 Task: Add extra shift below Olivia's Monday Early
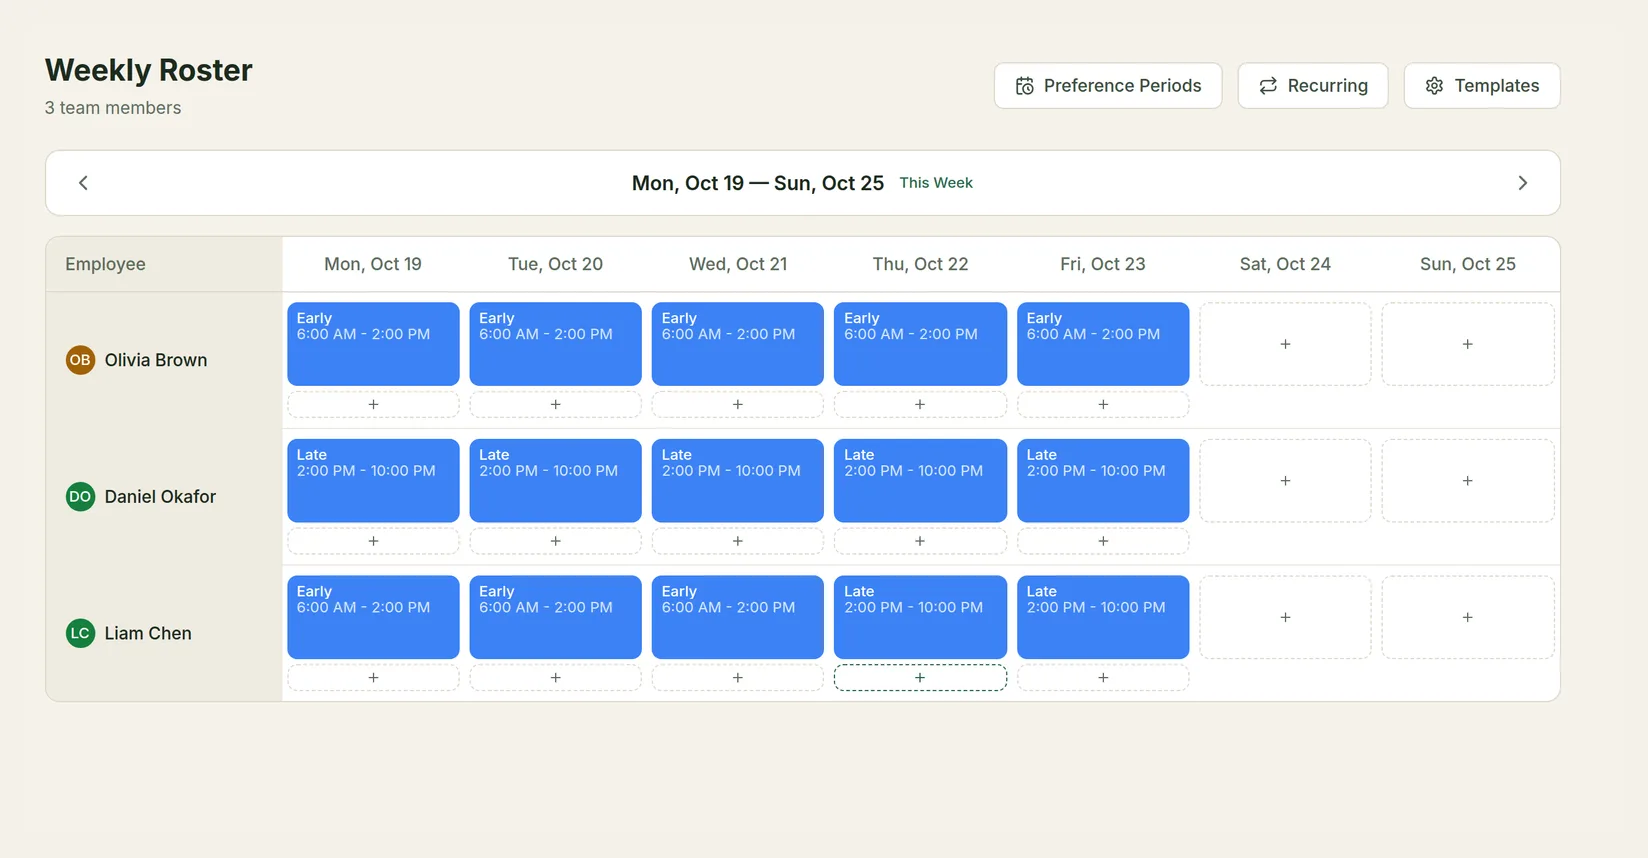(373, 404)
